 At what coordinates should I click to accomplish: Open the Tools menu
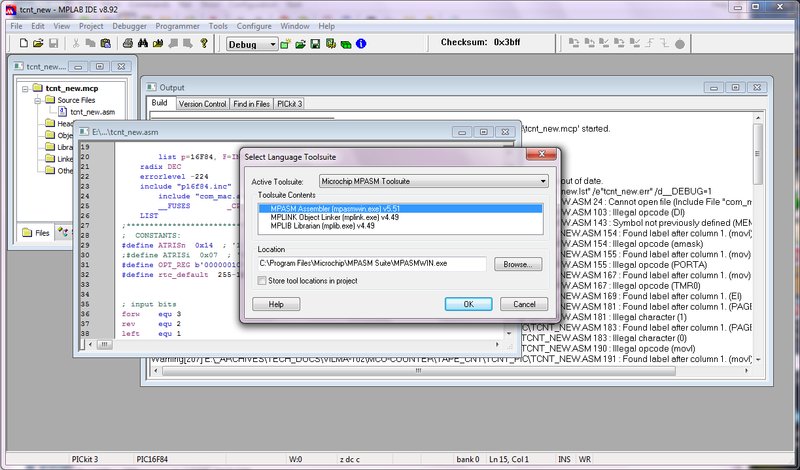pos(218,26)
